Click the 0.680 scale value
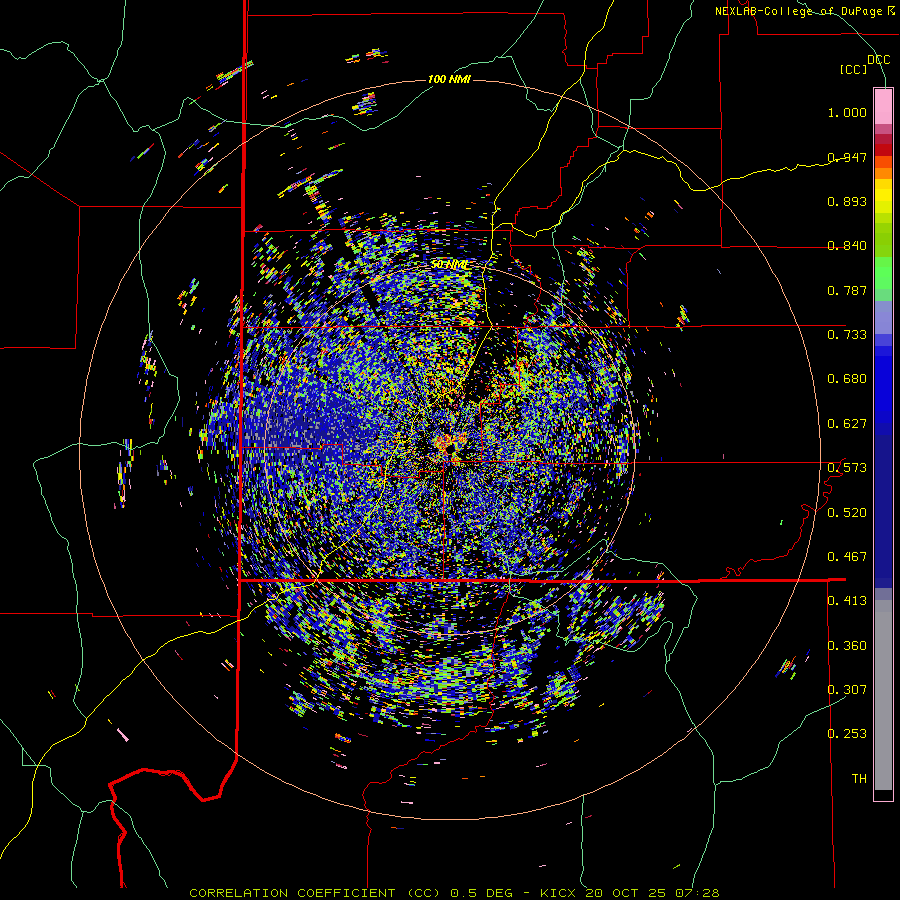Screen dimensions: 900x900 [847, 379]
